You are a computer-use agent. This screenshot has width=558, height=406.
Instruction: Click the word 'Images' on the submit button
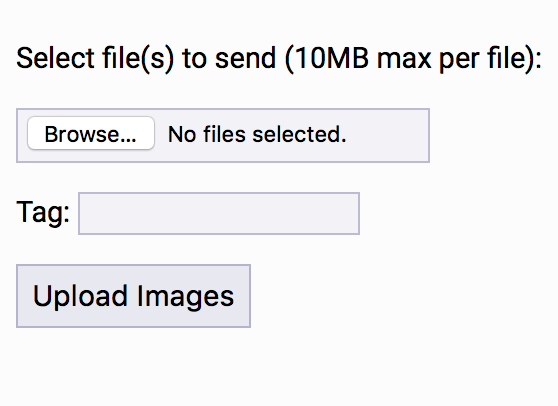tap(185, 296)
